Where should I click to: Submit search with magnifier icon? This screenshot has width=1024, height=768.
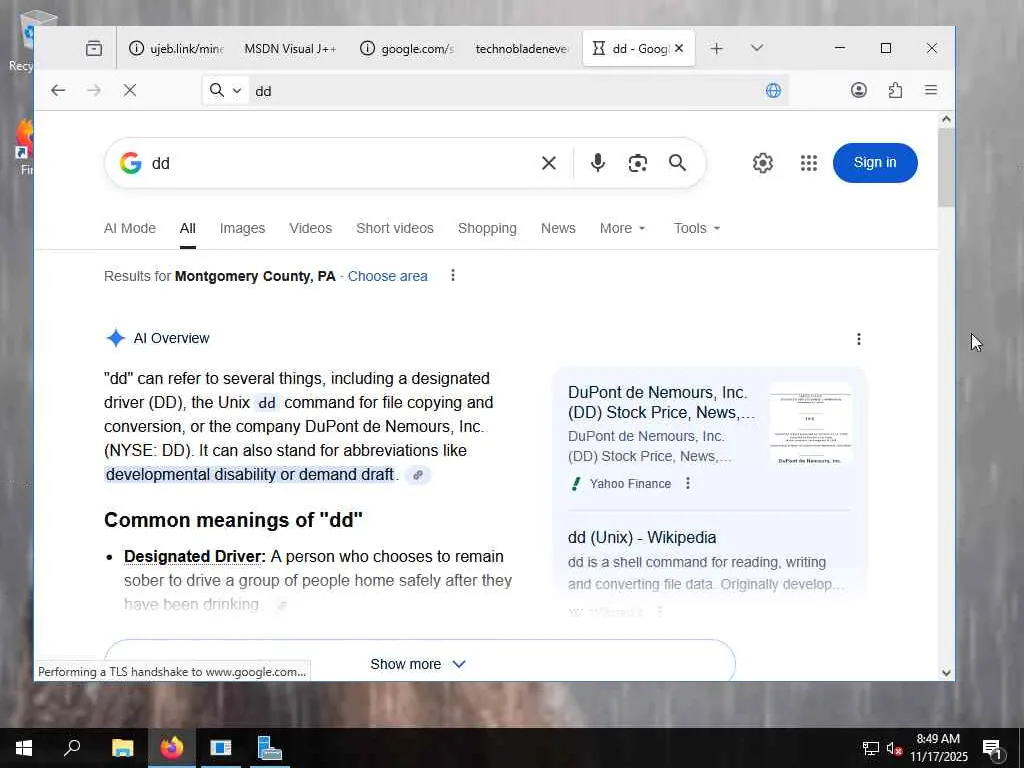coord(677,163)
